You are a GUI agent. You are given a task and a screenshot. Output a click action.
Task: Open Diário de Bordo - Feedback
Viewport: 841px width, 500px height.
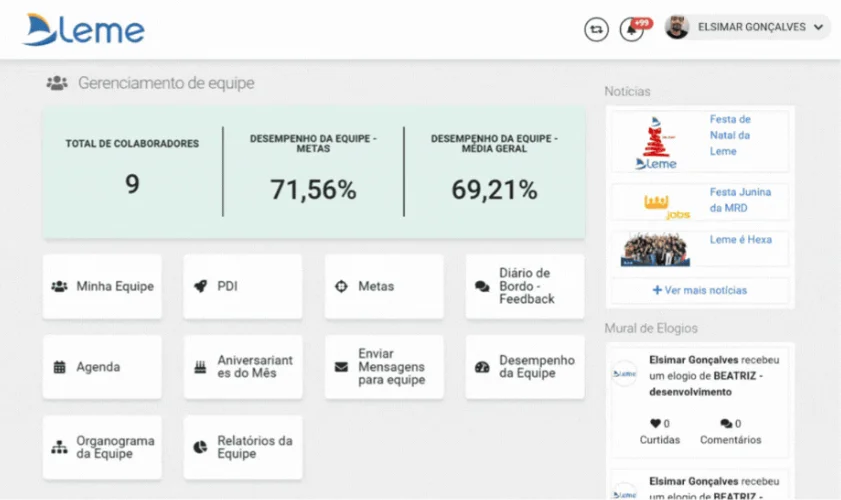(x=526, y=286)
